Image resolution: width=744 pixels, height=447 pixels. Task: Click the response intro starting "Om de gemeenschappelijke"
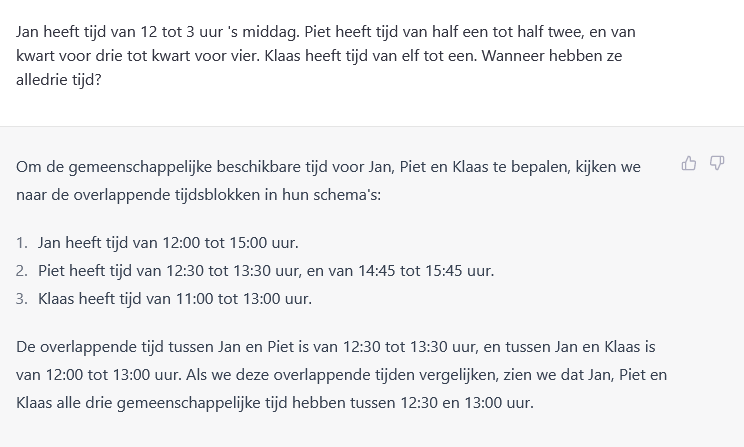pyautogui.click(x=328, y=181)
